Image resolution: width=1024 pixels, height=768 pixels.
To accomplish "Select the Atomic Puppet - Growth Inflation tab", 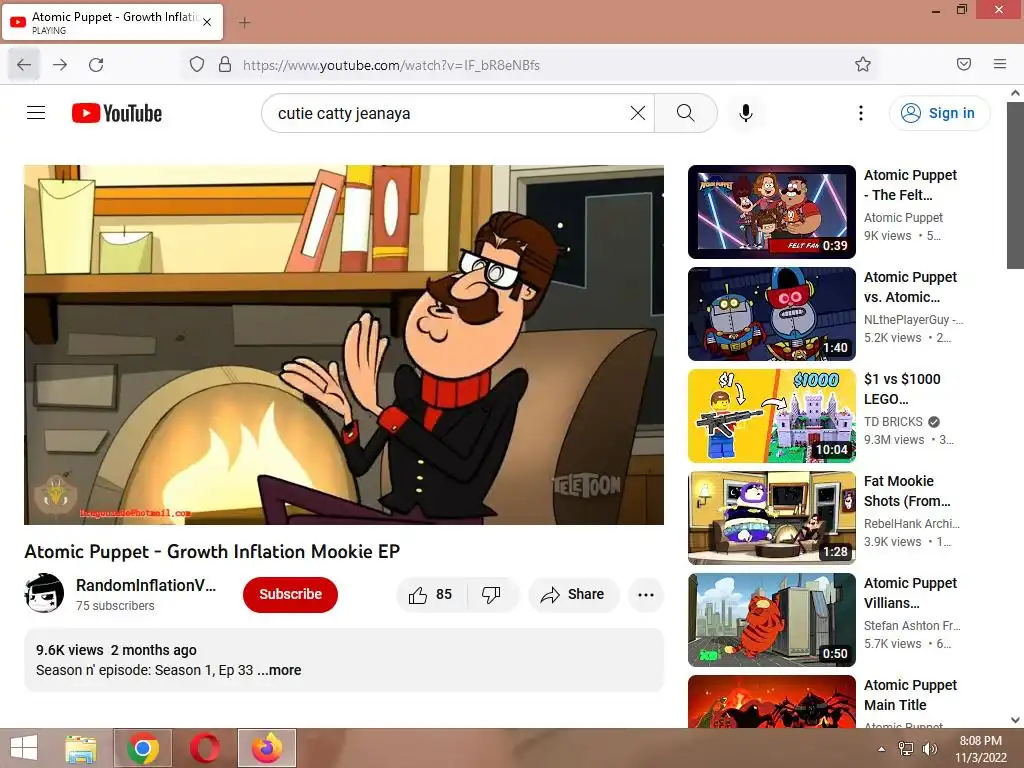I will pos(114,22).
